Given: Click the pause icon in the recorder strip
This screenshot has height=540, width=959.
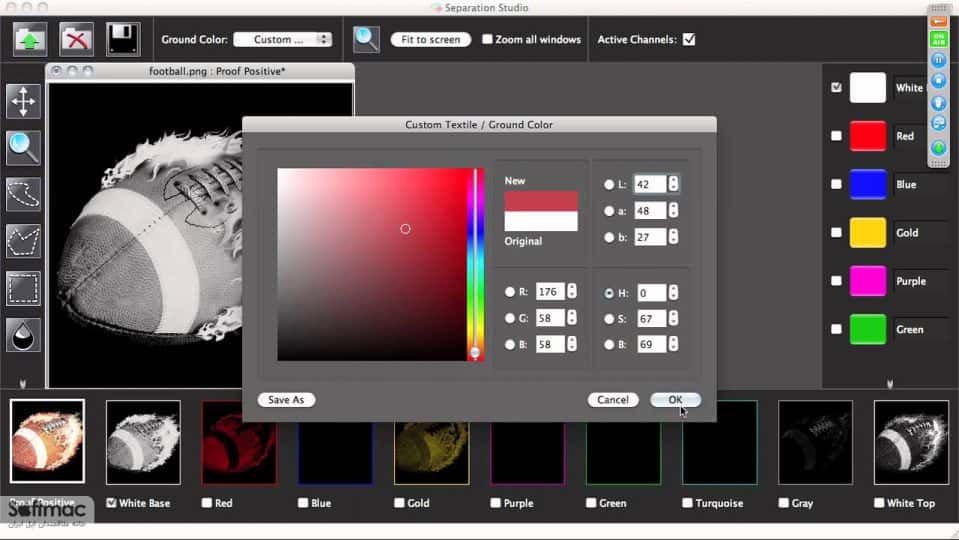Looking at the screenshot, I should tap(938, 60).
